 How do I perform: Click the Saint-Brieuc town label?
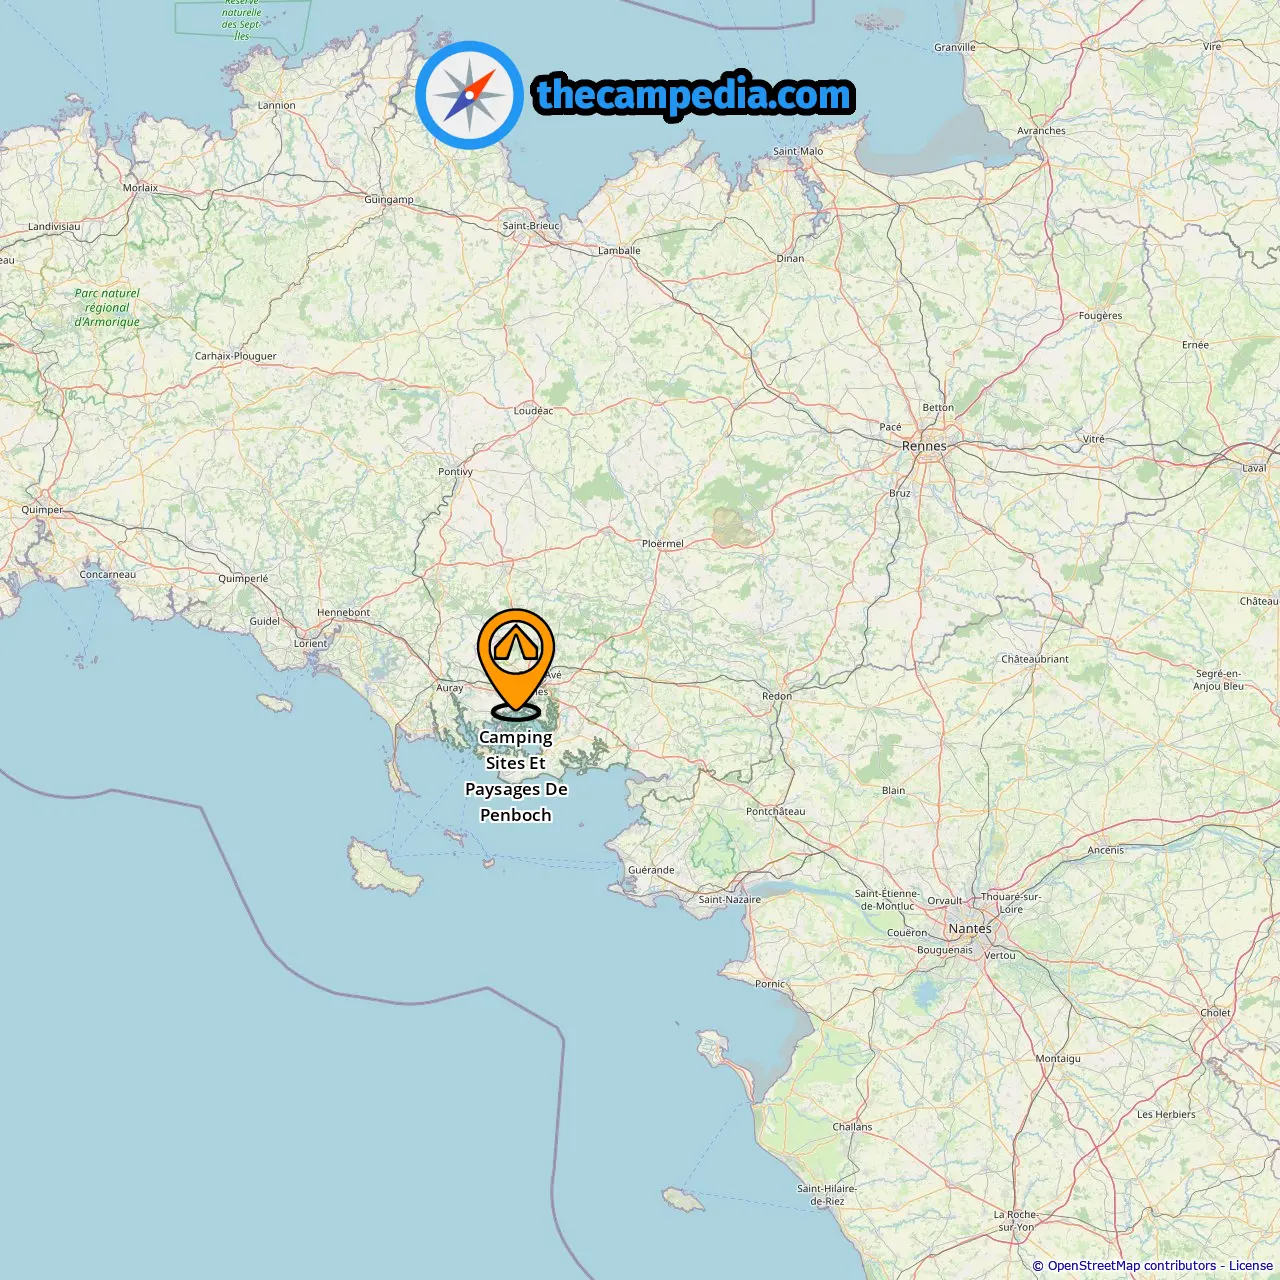tap(531, 225)
